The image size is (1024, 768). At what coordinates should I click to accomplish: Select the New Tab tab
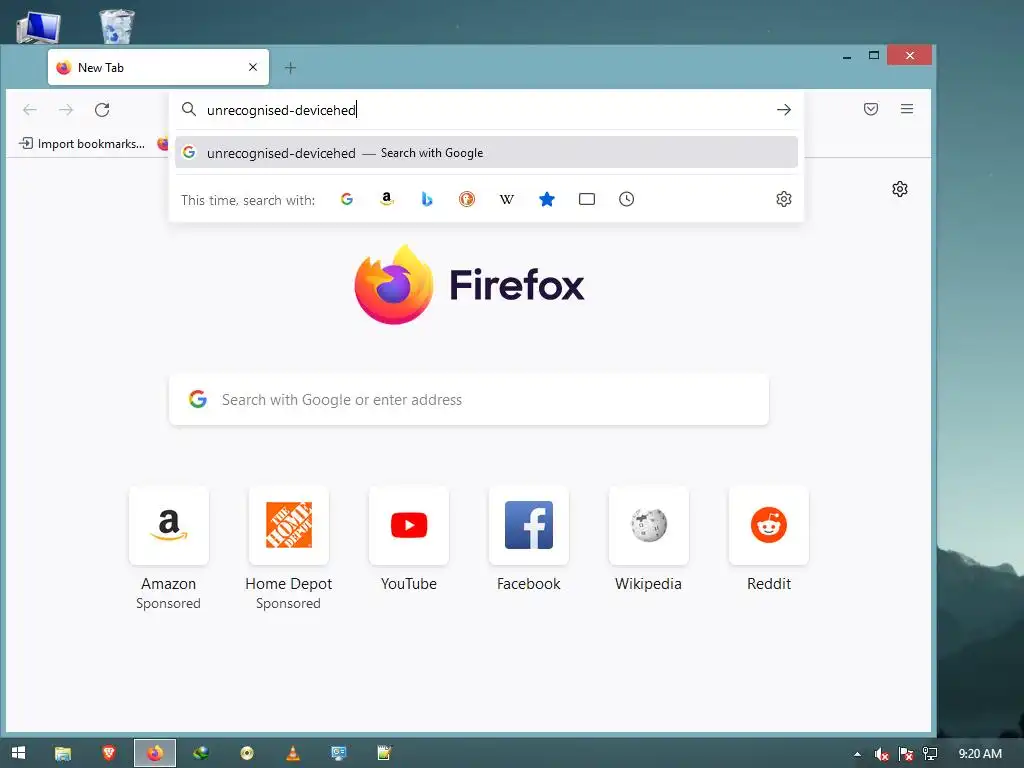coord(158,67)
